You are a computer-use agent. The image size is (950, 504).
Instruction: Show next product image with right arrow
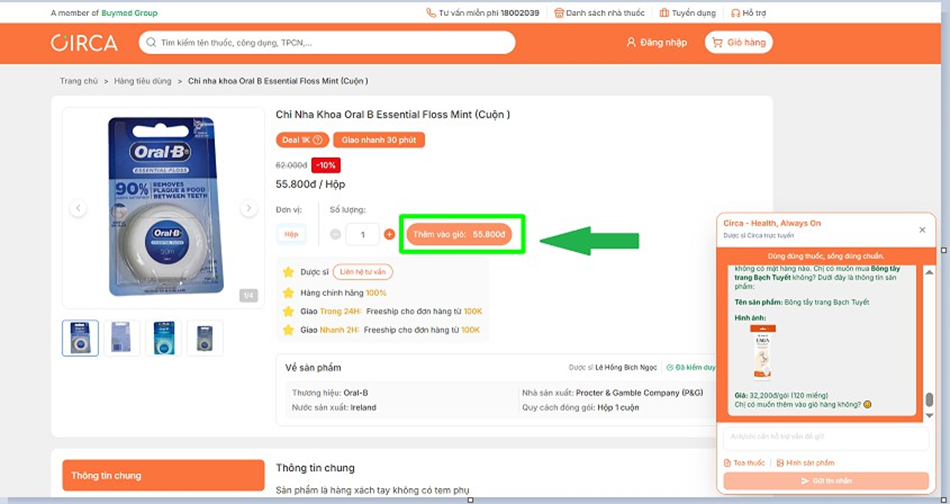click(x=248, y=208)
